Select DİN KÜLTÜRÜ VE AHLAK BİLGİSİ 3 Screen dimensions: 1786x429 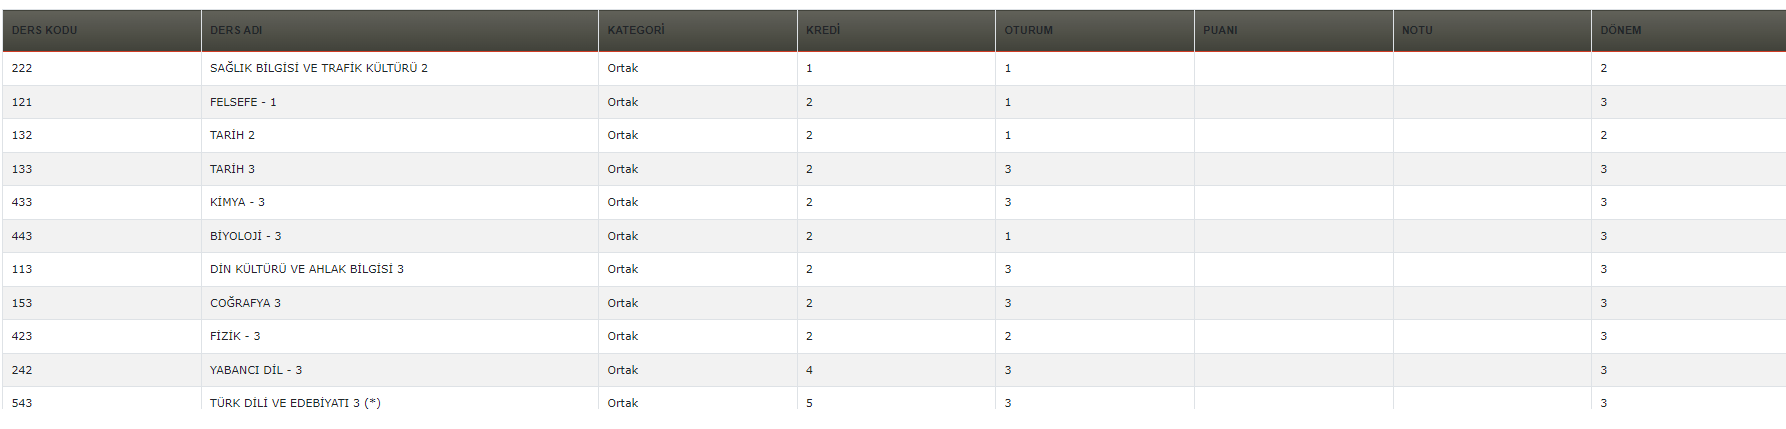tap(306, 269)
